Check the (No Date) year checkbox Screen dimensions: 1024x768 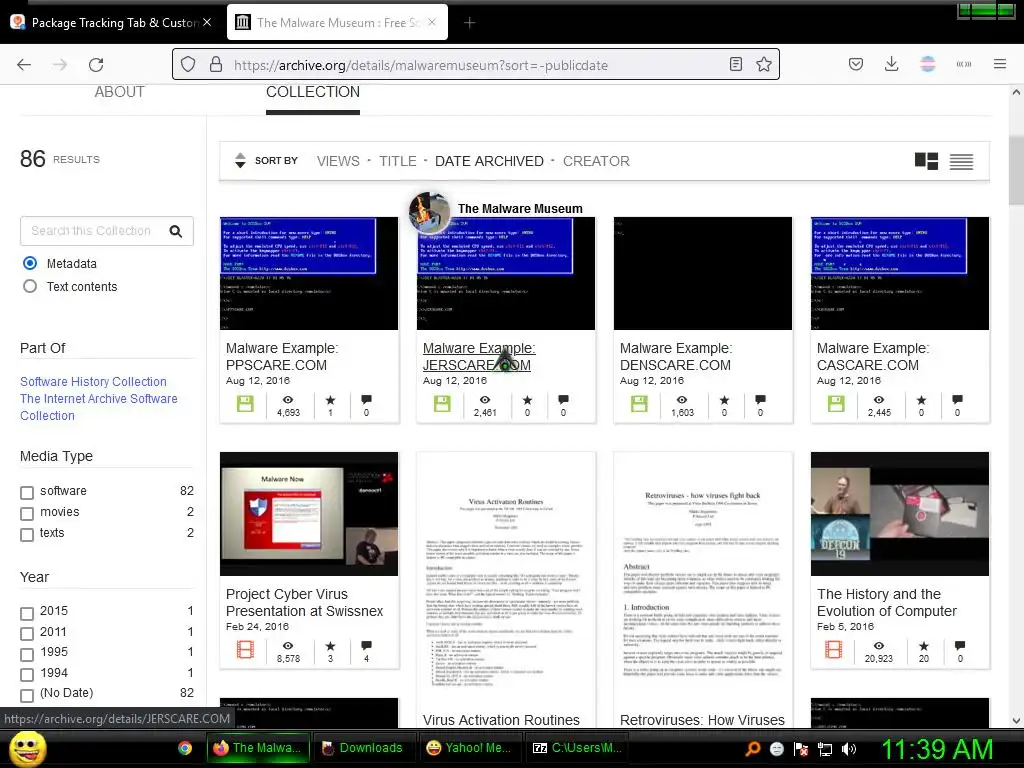tap(27, 695)
